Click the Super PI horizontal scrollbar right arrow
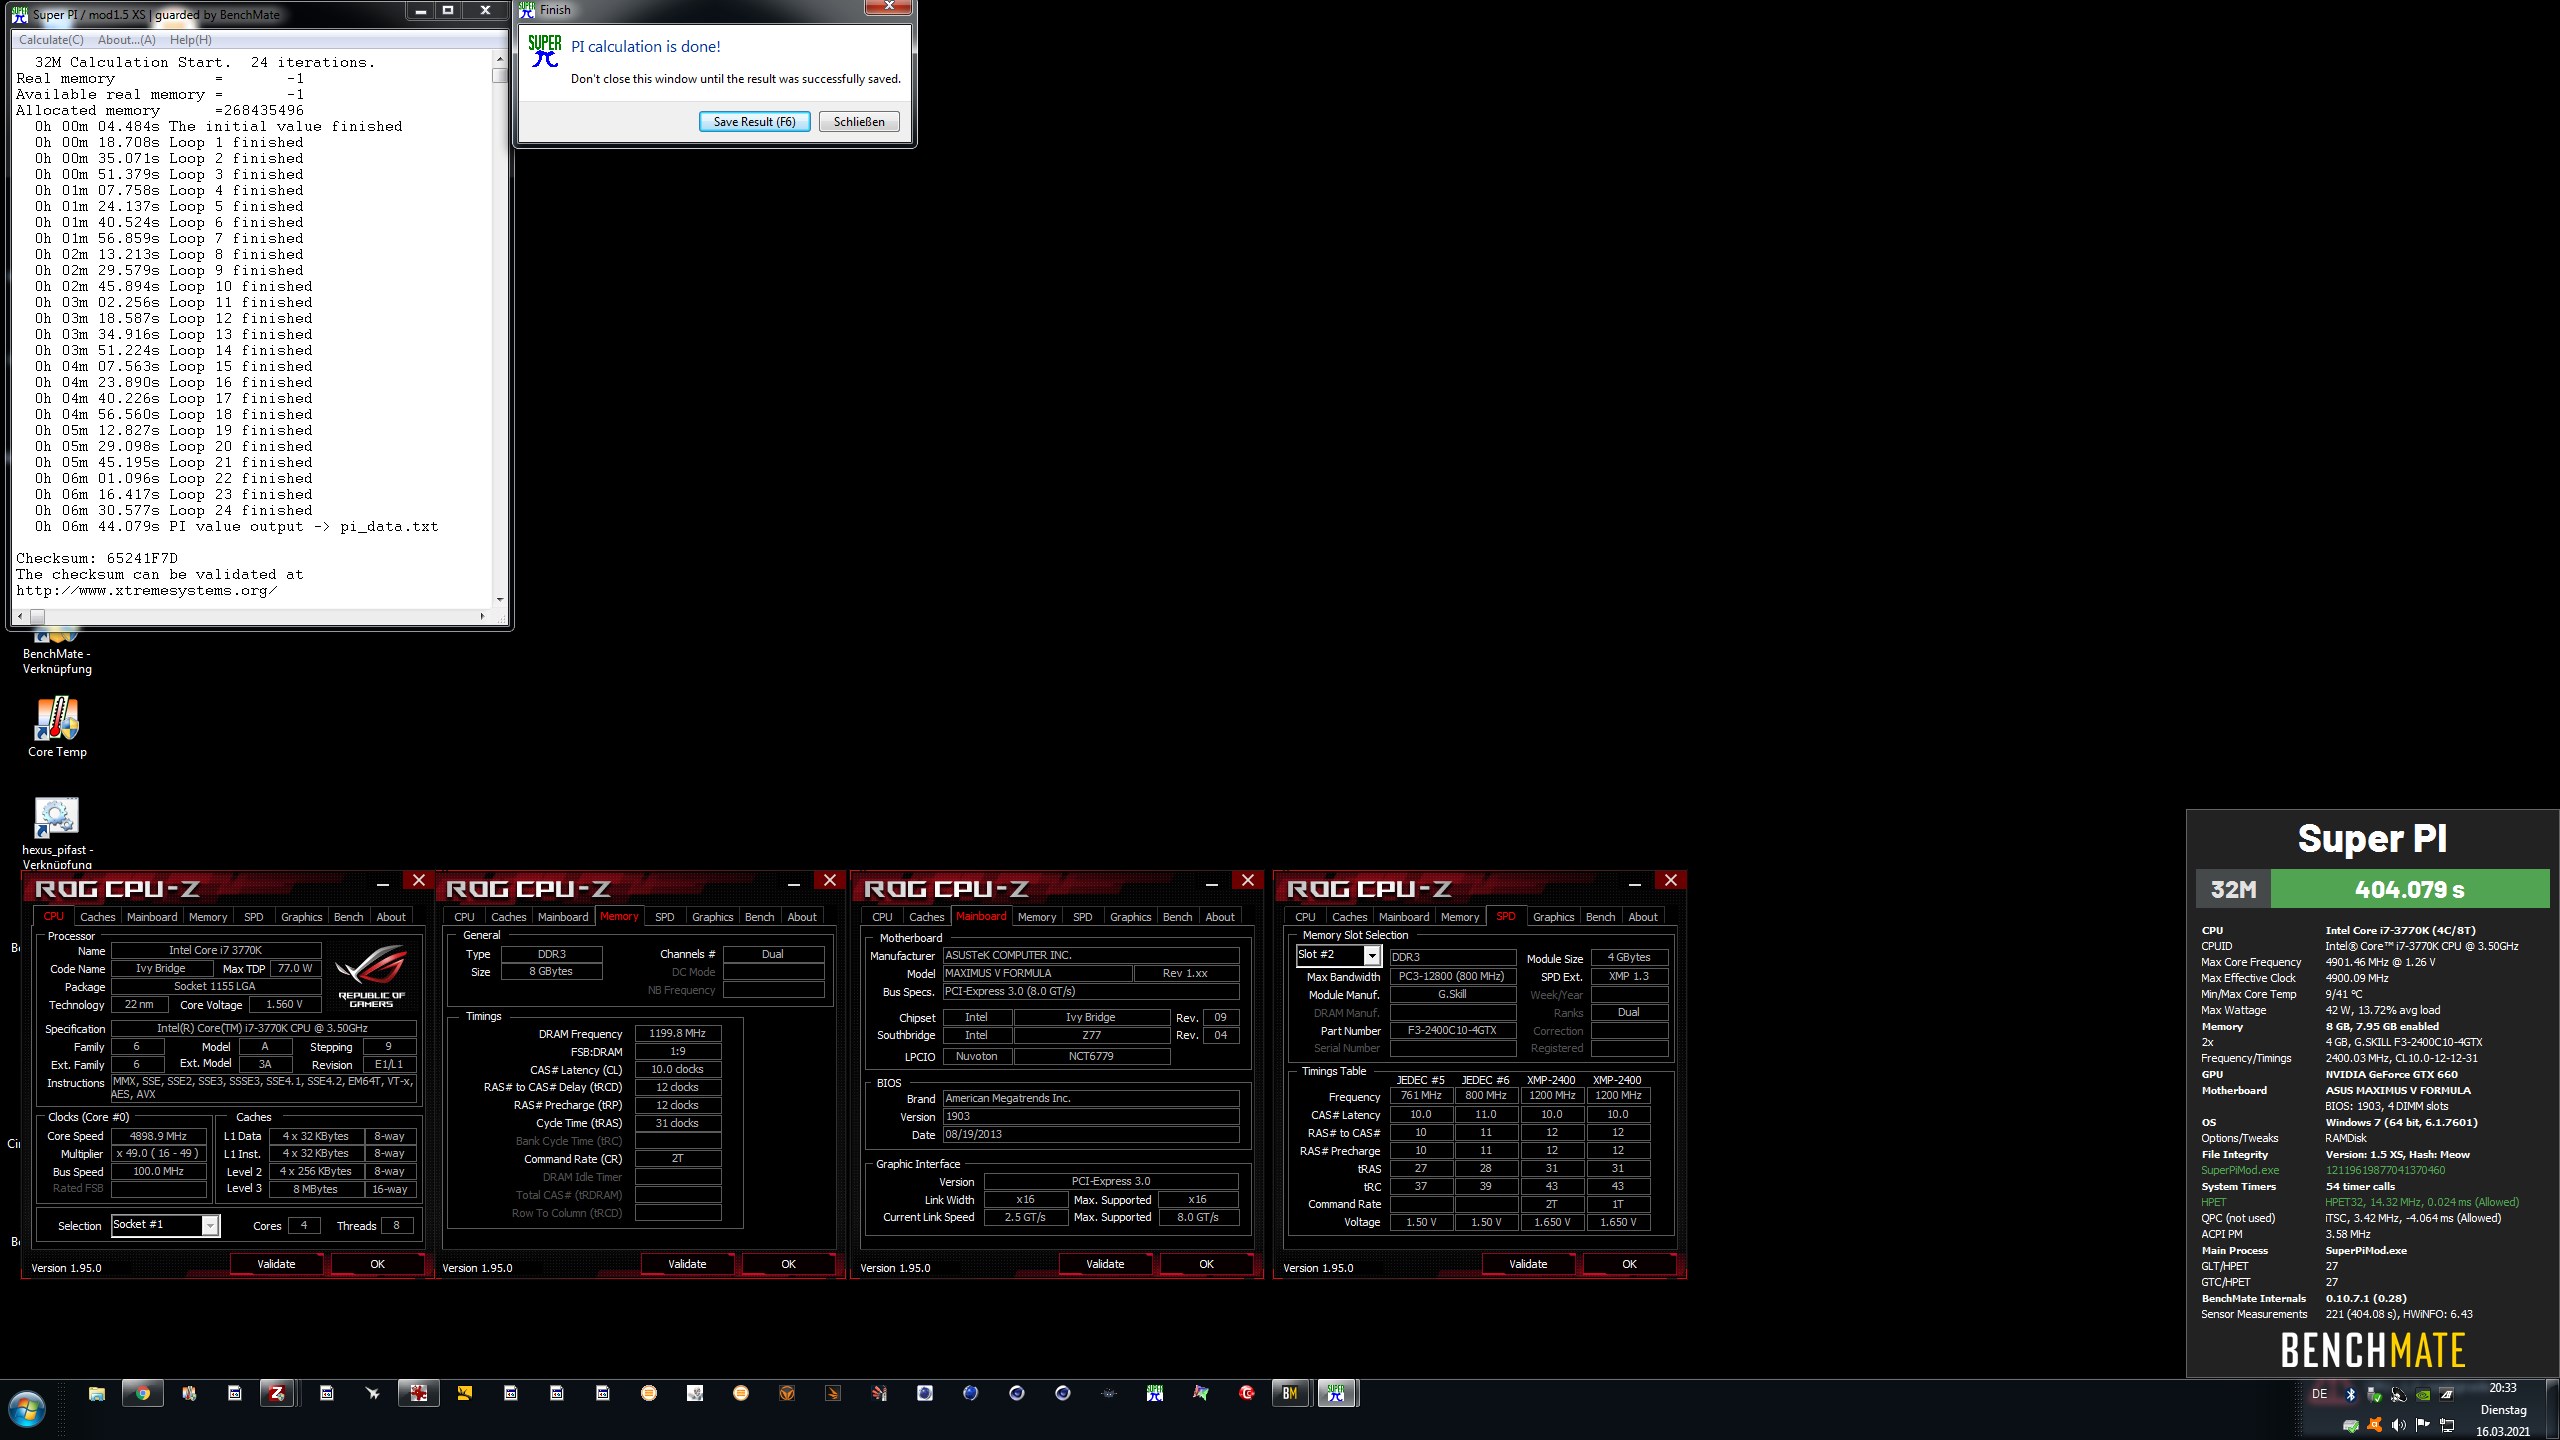2560x1440 pixels. 483,616
